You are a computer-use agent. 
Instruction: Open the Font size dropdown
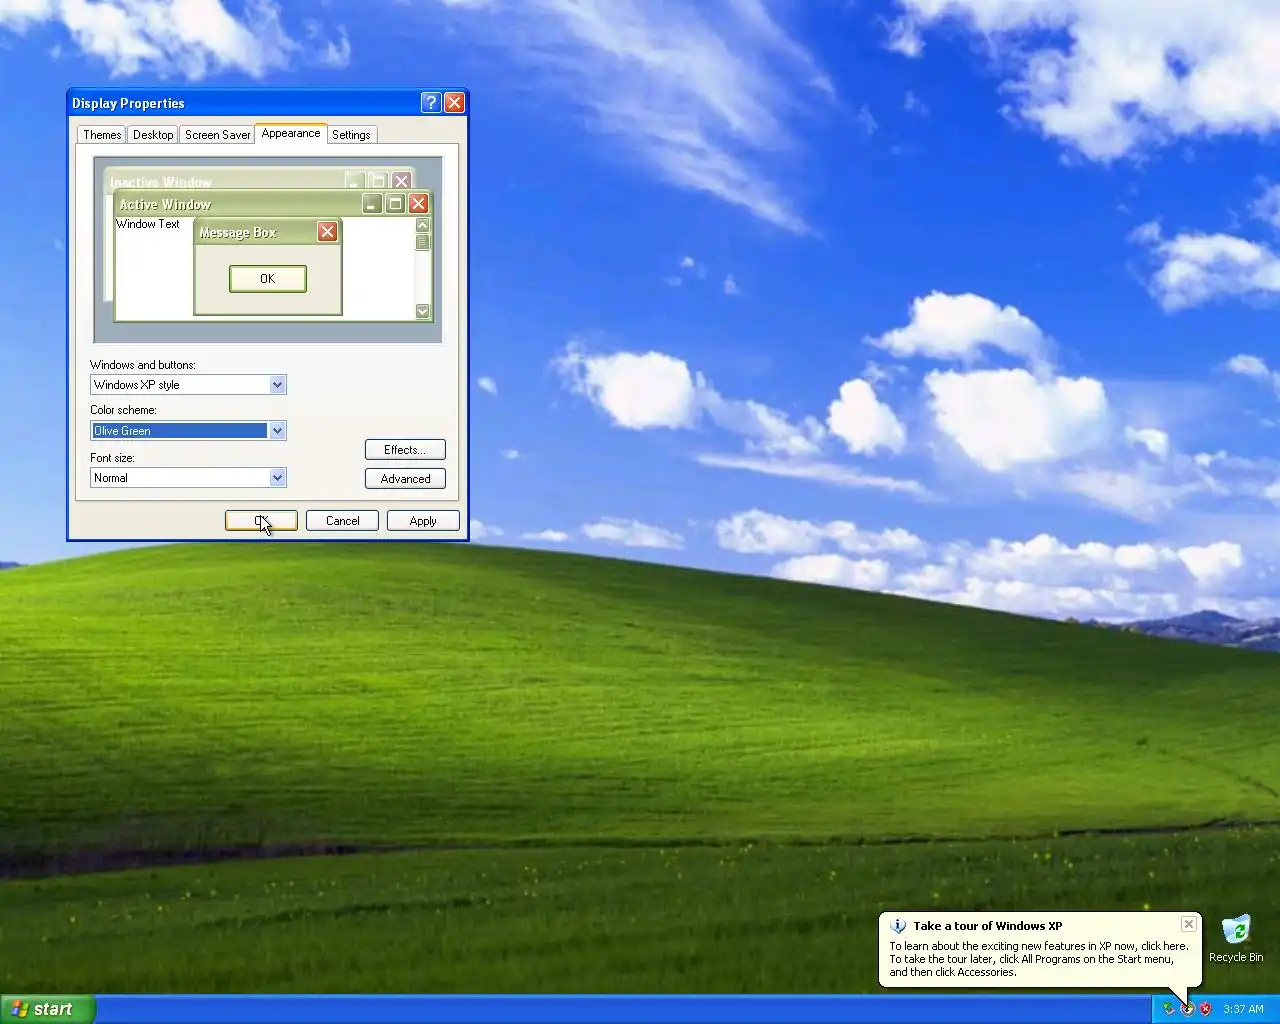click(278, 478)
